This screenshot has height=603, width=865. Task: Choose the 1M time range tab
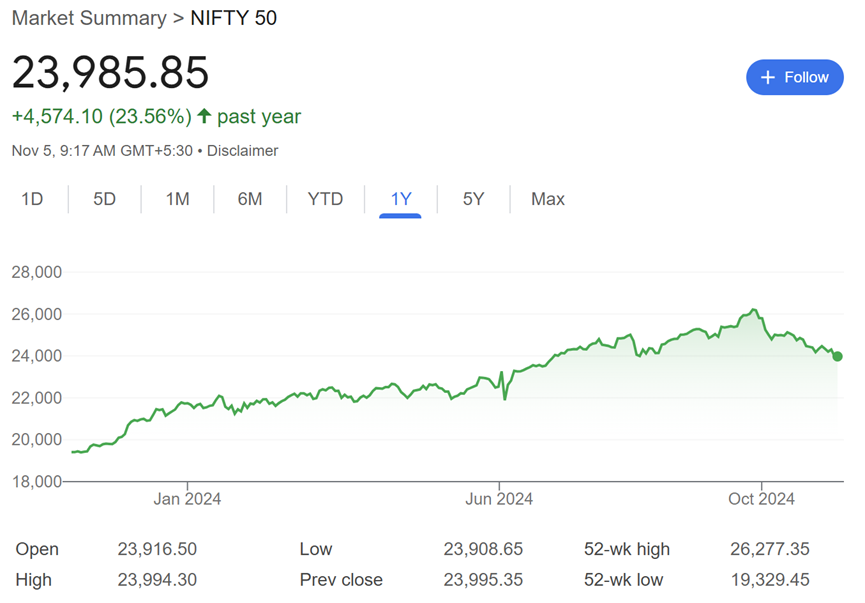point(177,199)
